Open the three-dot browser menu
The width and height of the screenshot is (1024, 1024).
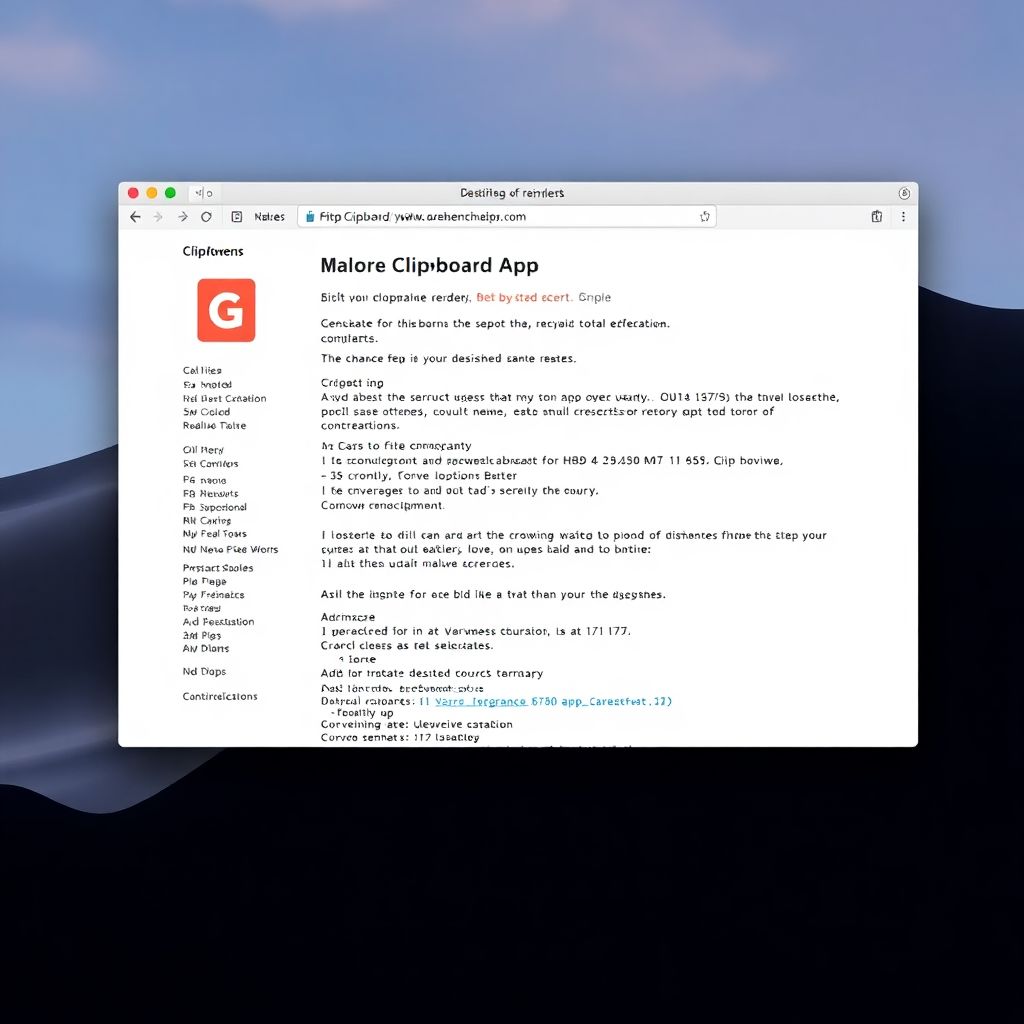pos(903,217)
